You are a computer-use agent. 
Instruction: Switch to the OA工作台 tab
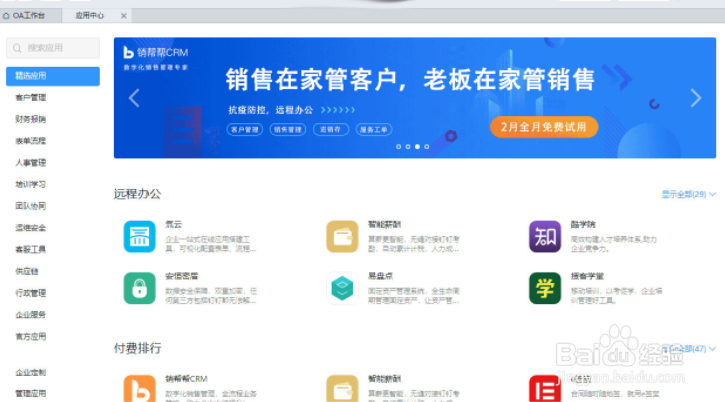31,16
